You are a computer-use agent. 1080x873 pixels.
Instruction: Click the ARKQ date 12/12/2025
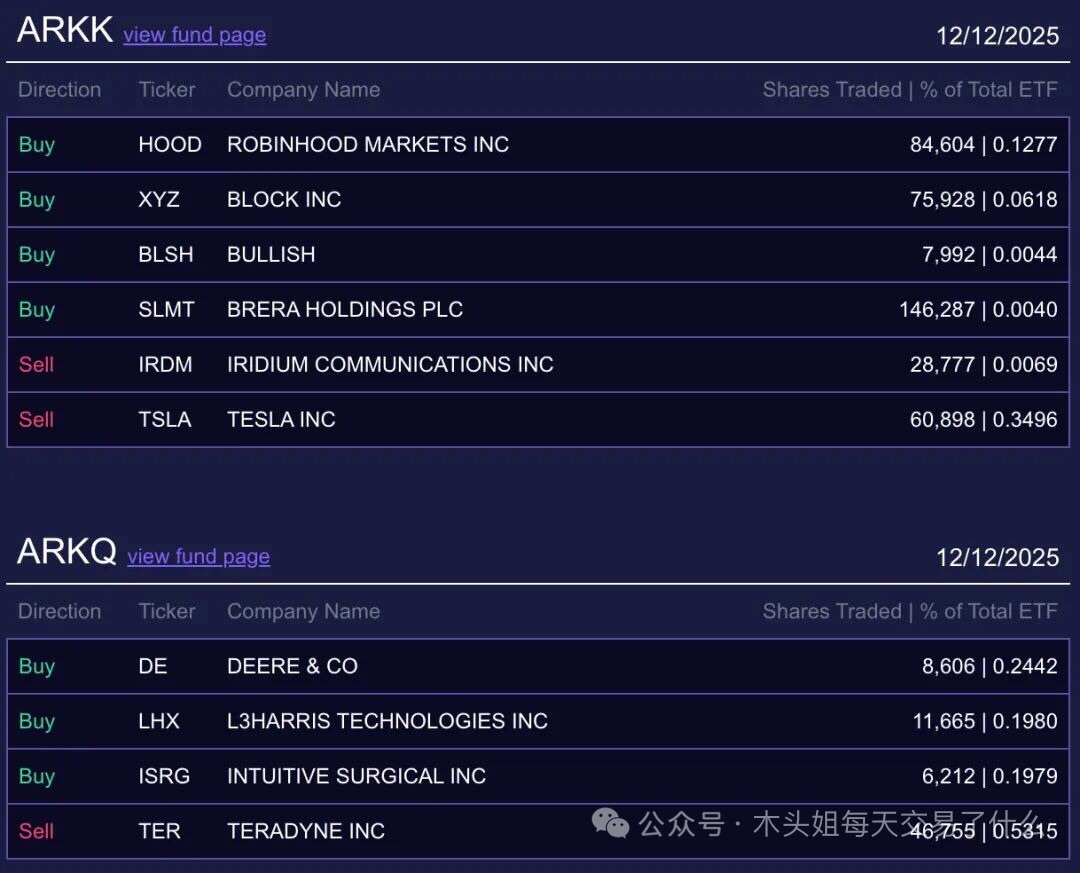point(997,557)
